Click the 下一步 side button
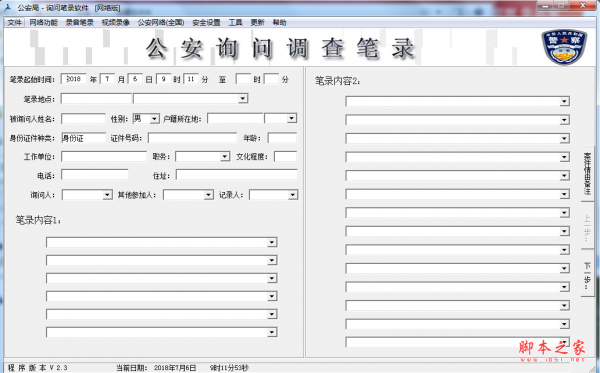Screen dimensions: 600x373 click(587, 274)
